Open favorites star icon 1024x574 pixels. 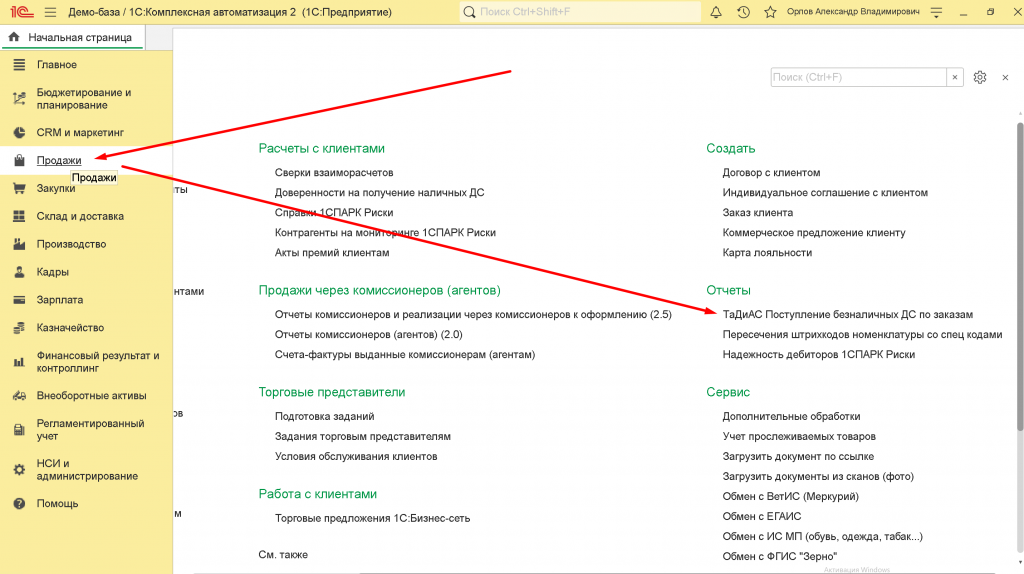point(770,12)
